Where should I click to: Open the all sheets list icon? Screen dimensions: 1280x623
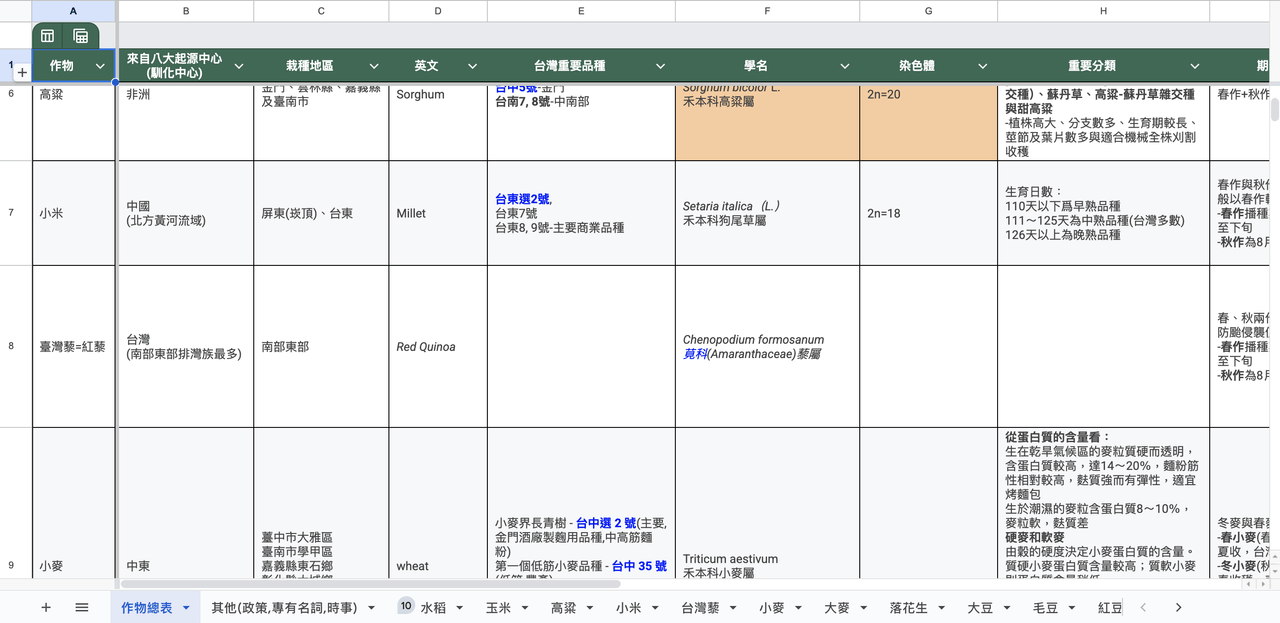[82, 607]
